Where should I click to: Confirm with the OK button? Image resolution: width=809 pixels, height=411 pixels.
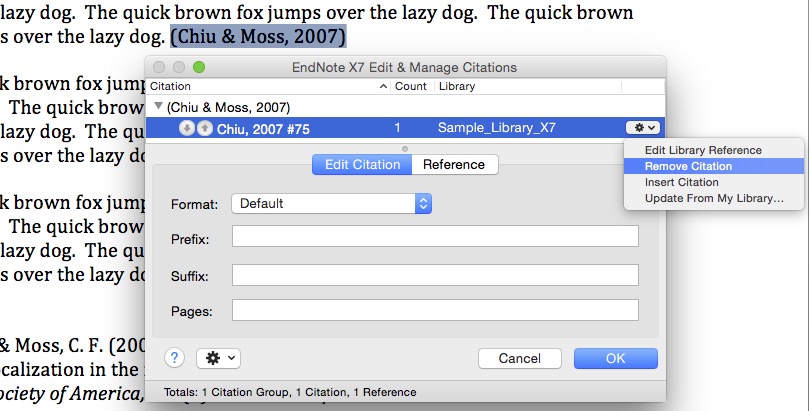616,358
